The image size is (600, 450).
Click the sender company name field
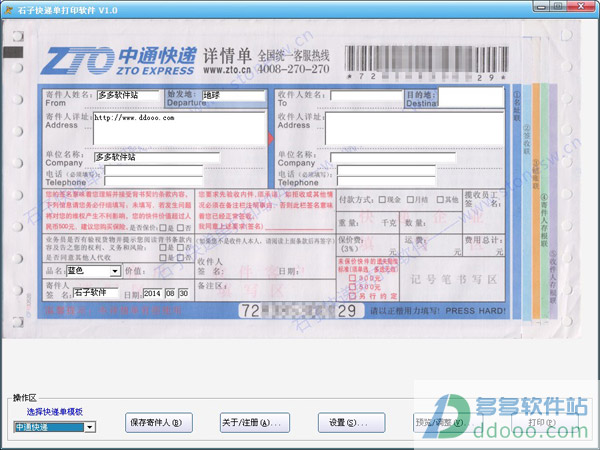(x=157, y=157)
